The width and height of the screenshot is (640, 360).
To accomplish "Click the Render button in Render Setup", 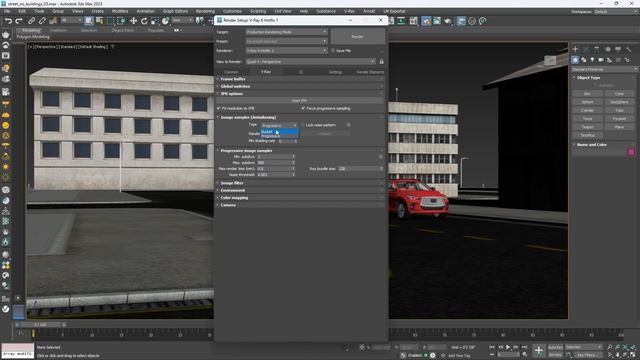I will click(x=358, y=36).
